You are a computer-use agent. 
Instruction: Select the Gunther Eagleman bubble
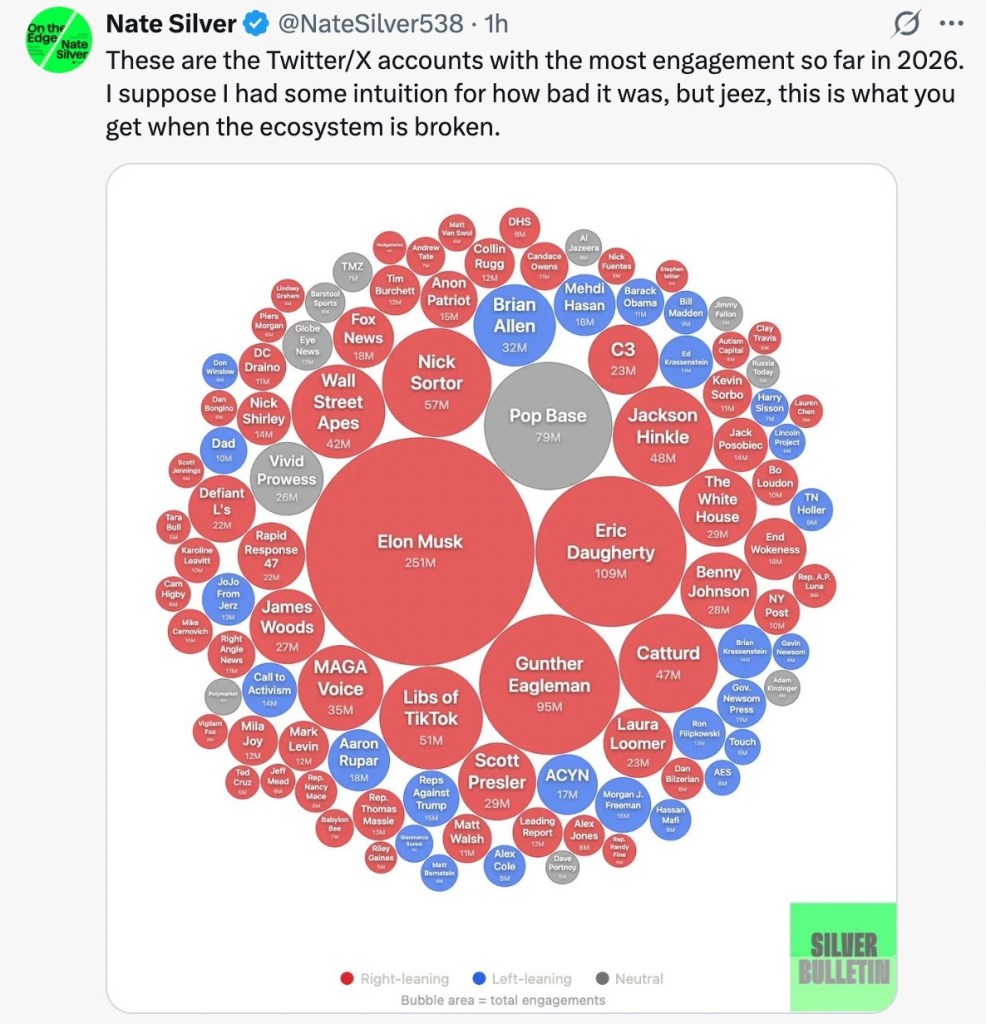click(549, 683)
